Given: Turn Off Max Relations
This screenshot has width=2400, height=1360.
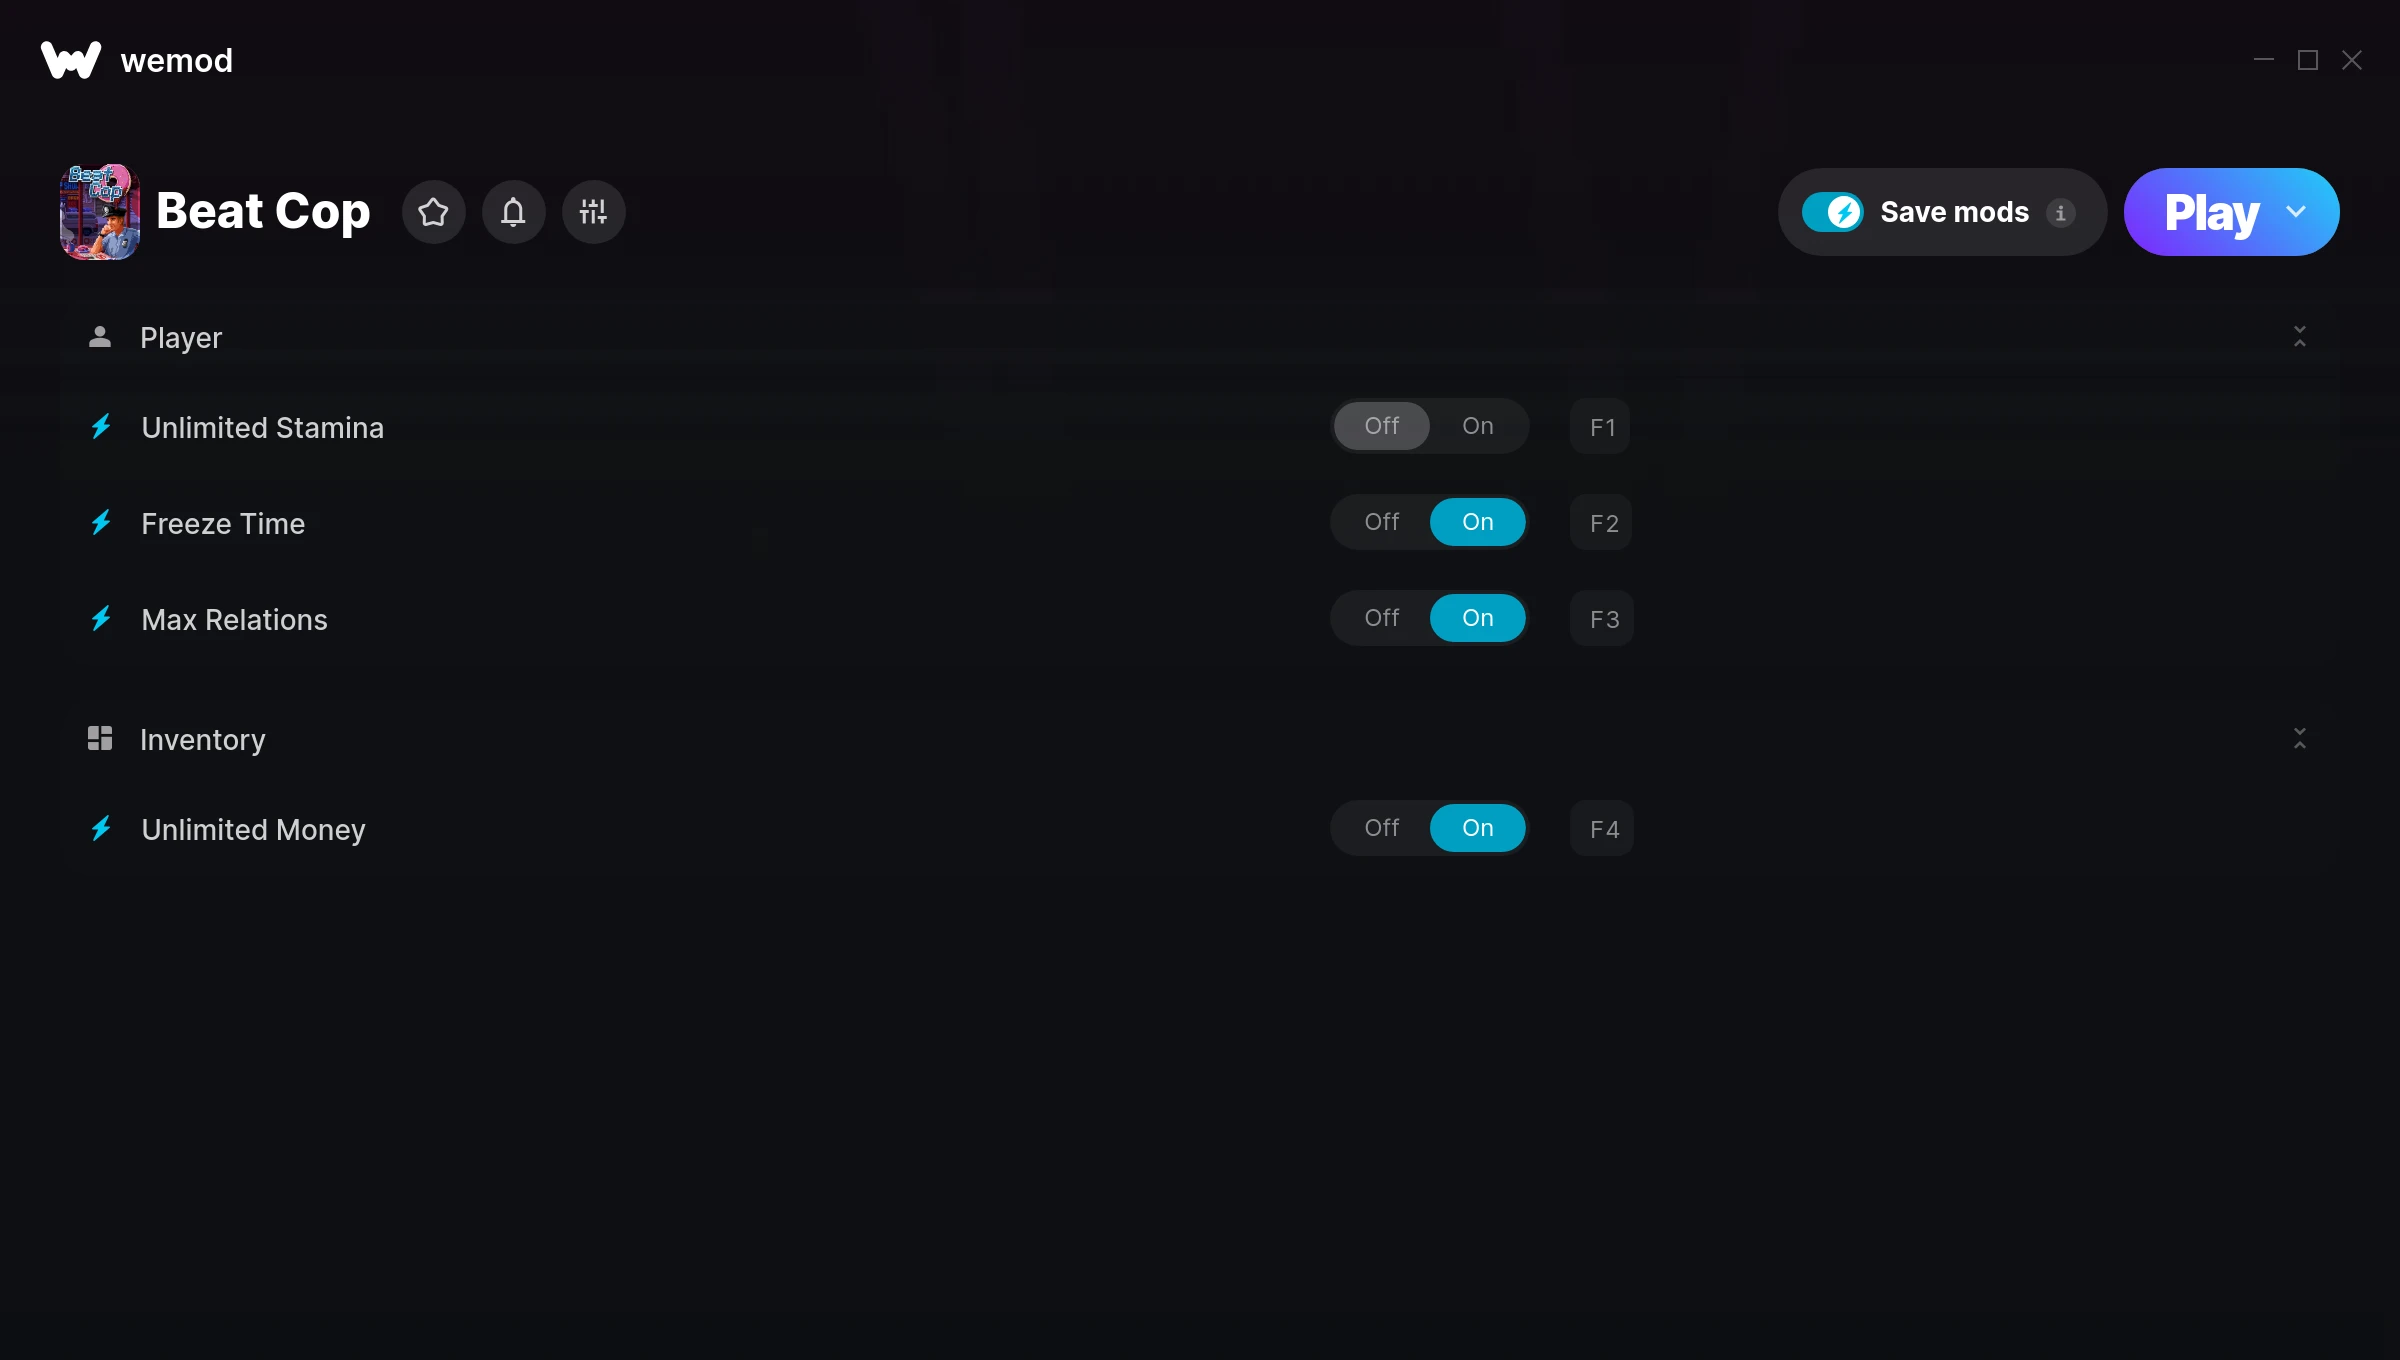Looking at the screenshot, I should (x=1381, y=618).
